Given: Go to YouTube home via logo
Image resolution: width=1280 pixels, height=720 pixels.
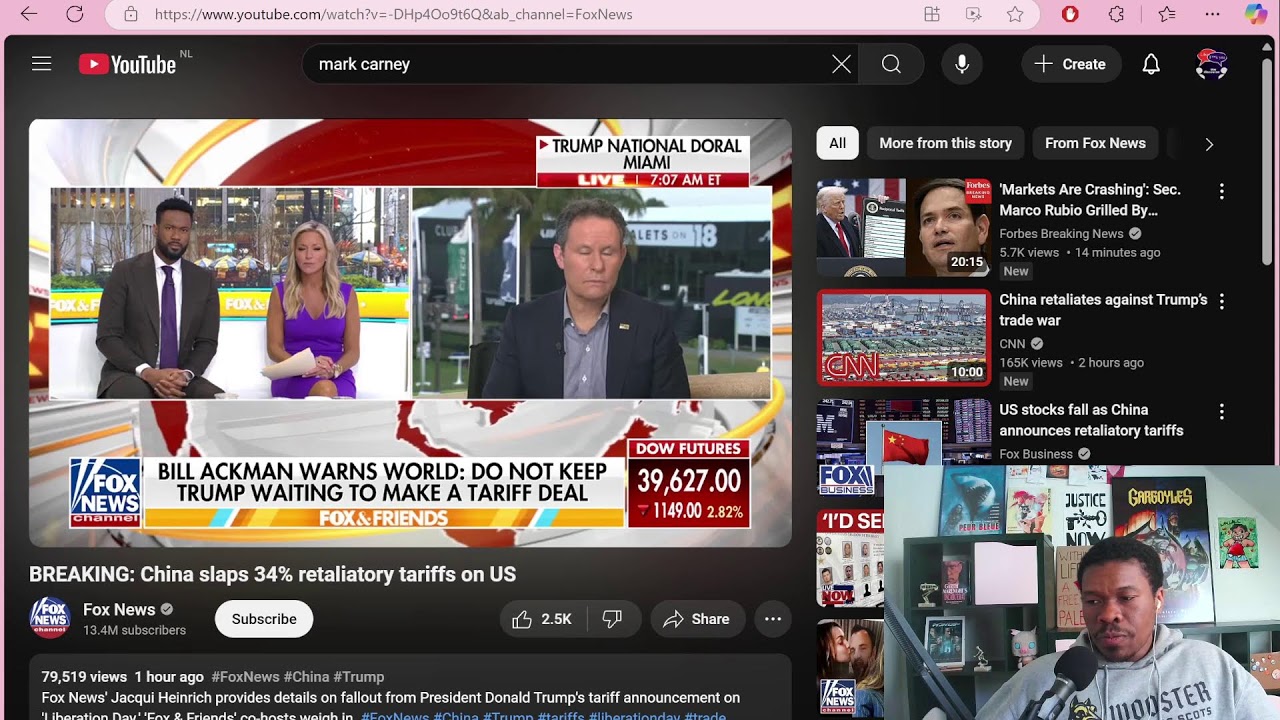Looking at the screenshot, I should (x=128, y=64).
